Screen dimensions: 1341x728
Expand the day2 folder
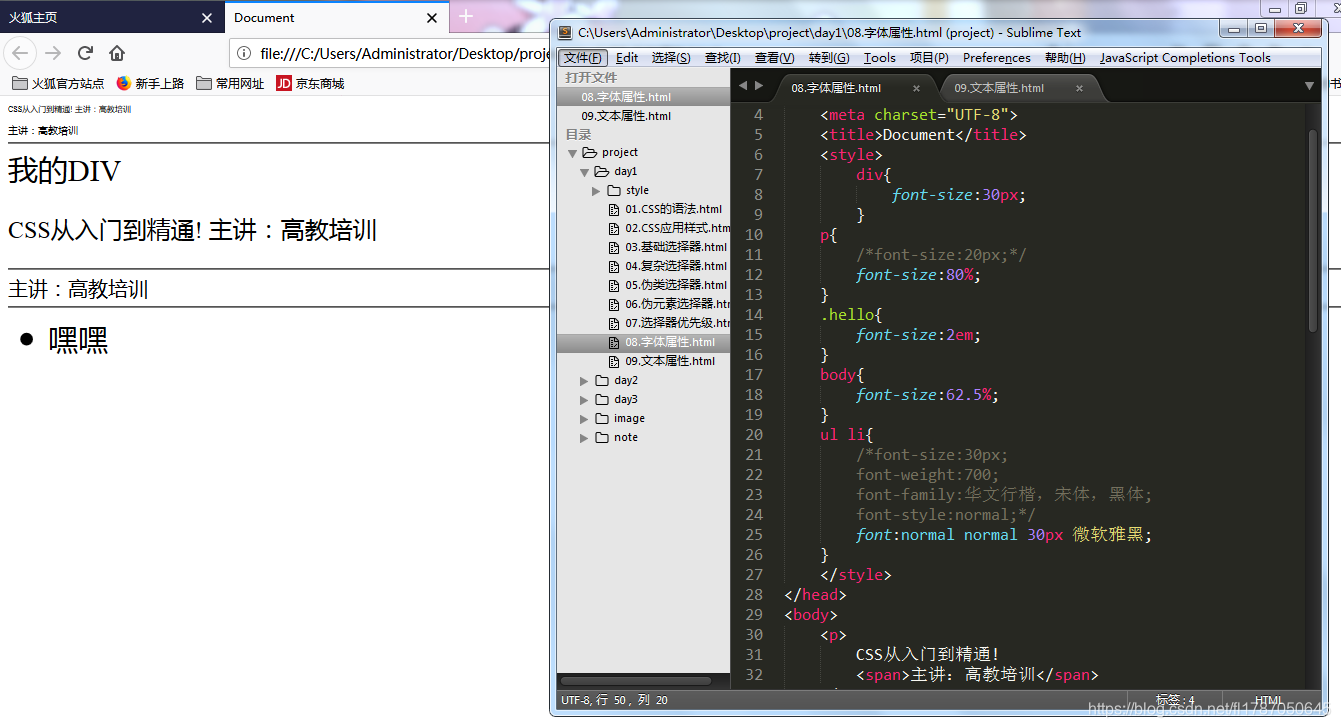tap(584, 381)
